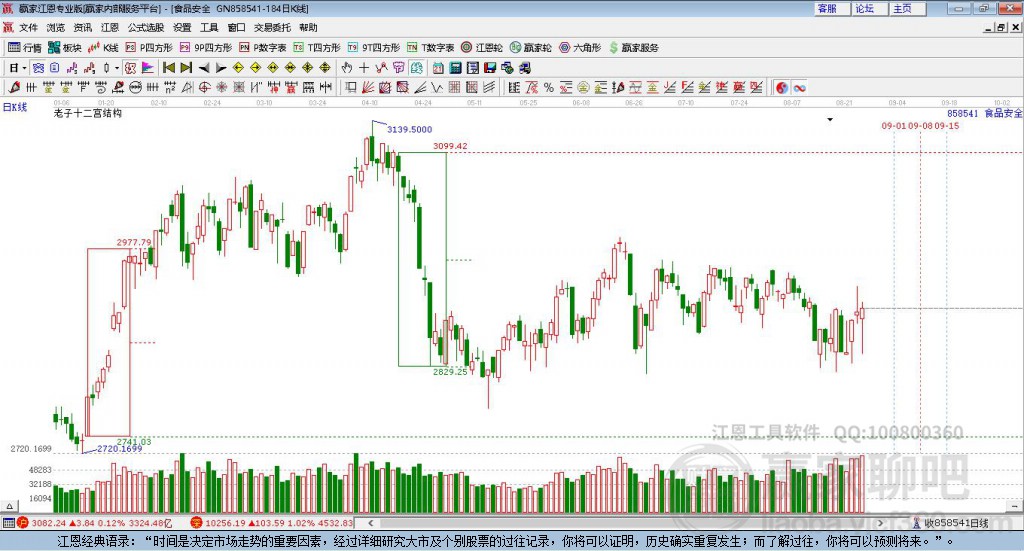Click the n² square number tool
1024x551 pixels.
170,87
